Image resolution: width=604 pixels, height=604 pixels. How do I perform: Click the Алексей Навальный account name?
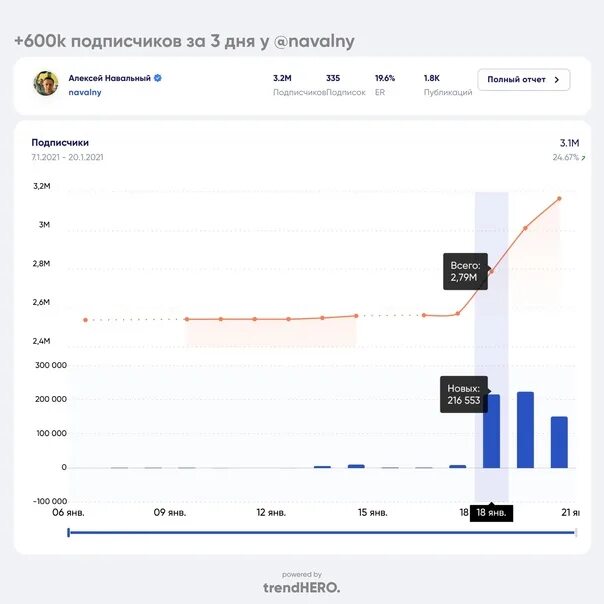109,78
